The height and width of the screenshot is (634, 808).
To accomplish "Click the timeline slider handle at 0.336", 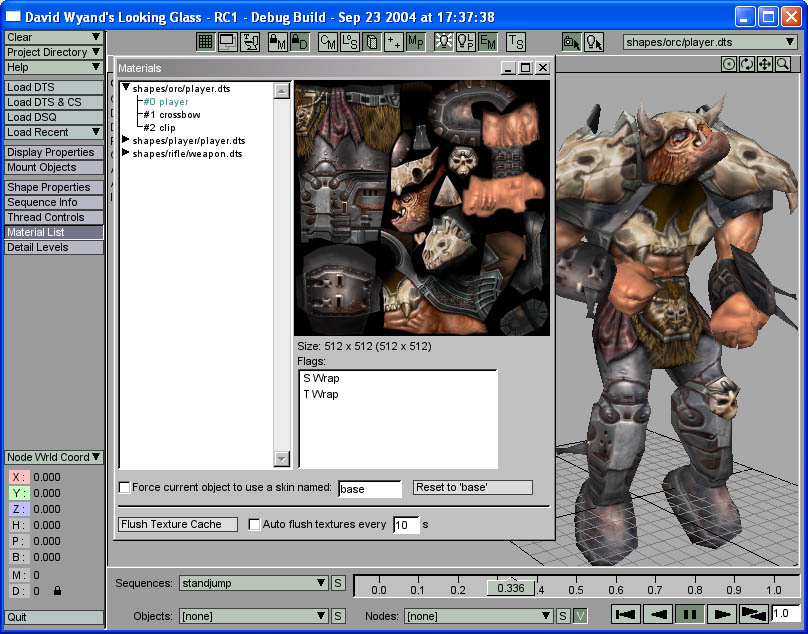I will (x=510, y=588).
